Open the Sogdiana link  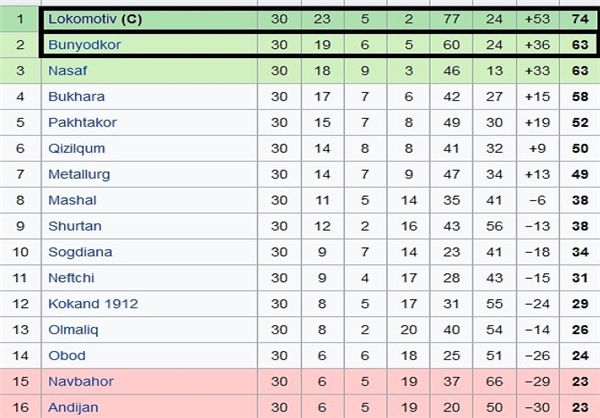(x=80, y=252)
